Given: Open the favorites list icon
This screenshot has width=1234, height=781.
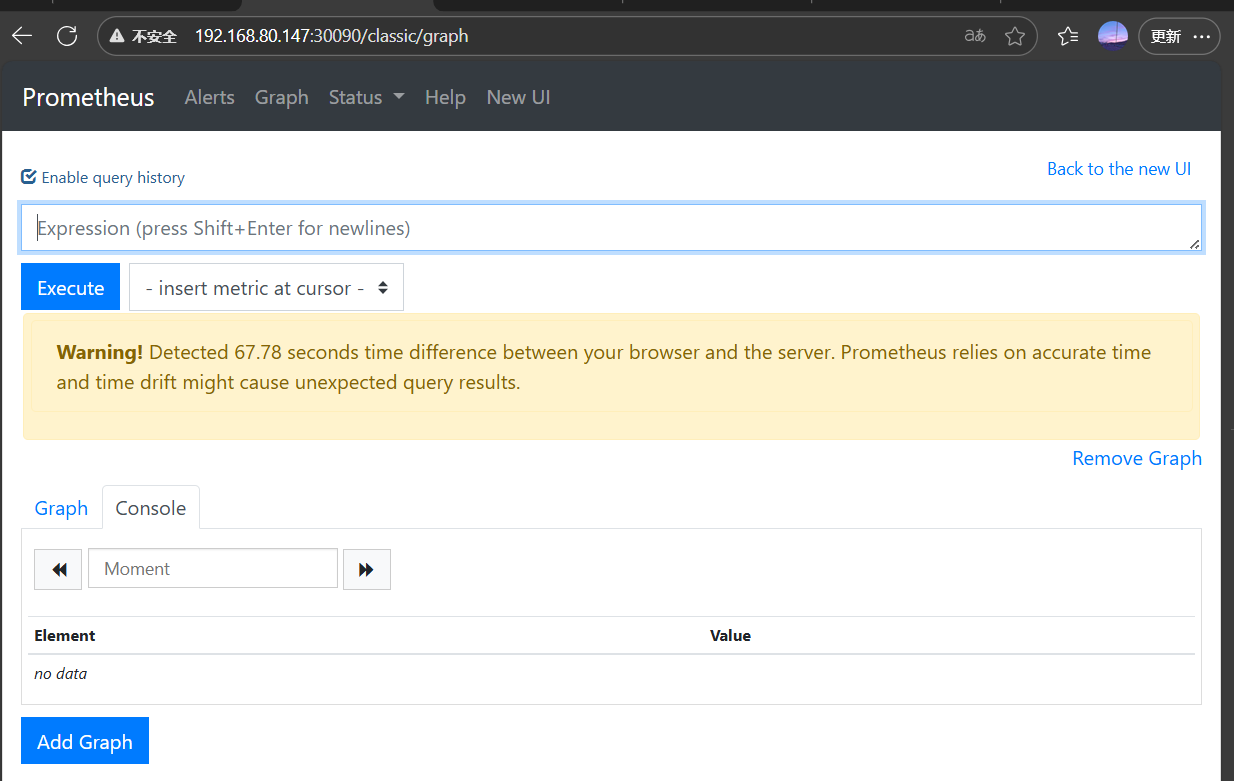Looking at the screenshot, I should [1068, 36].
